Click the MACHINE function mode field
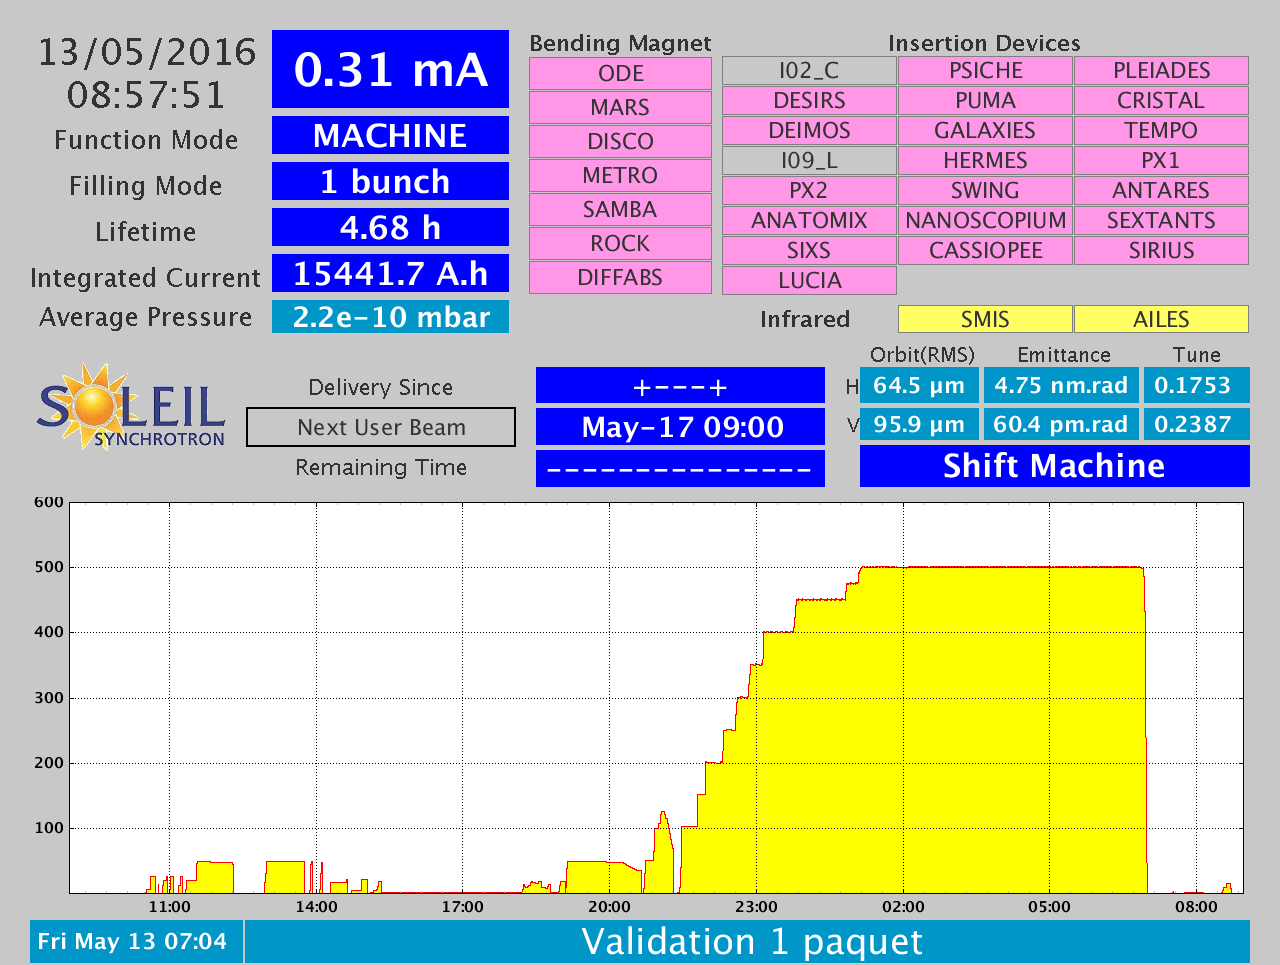The height and width of the screenshot is (965, 1280). coord(390,135)
